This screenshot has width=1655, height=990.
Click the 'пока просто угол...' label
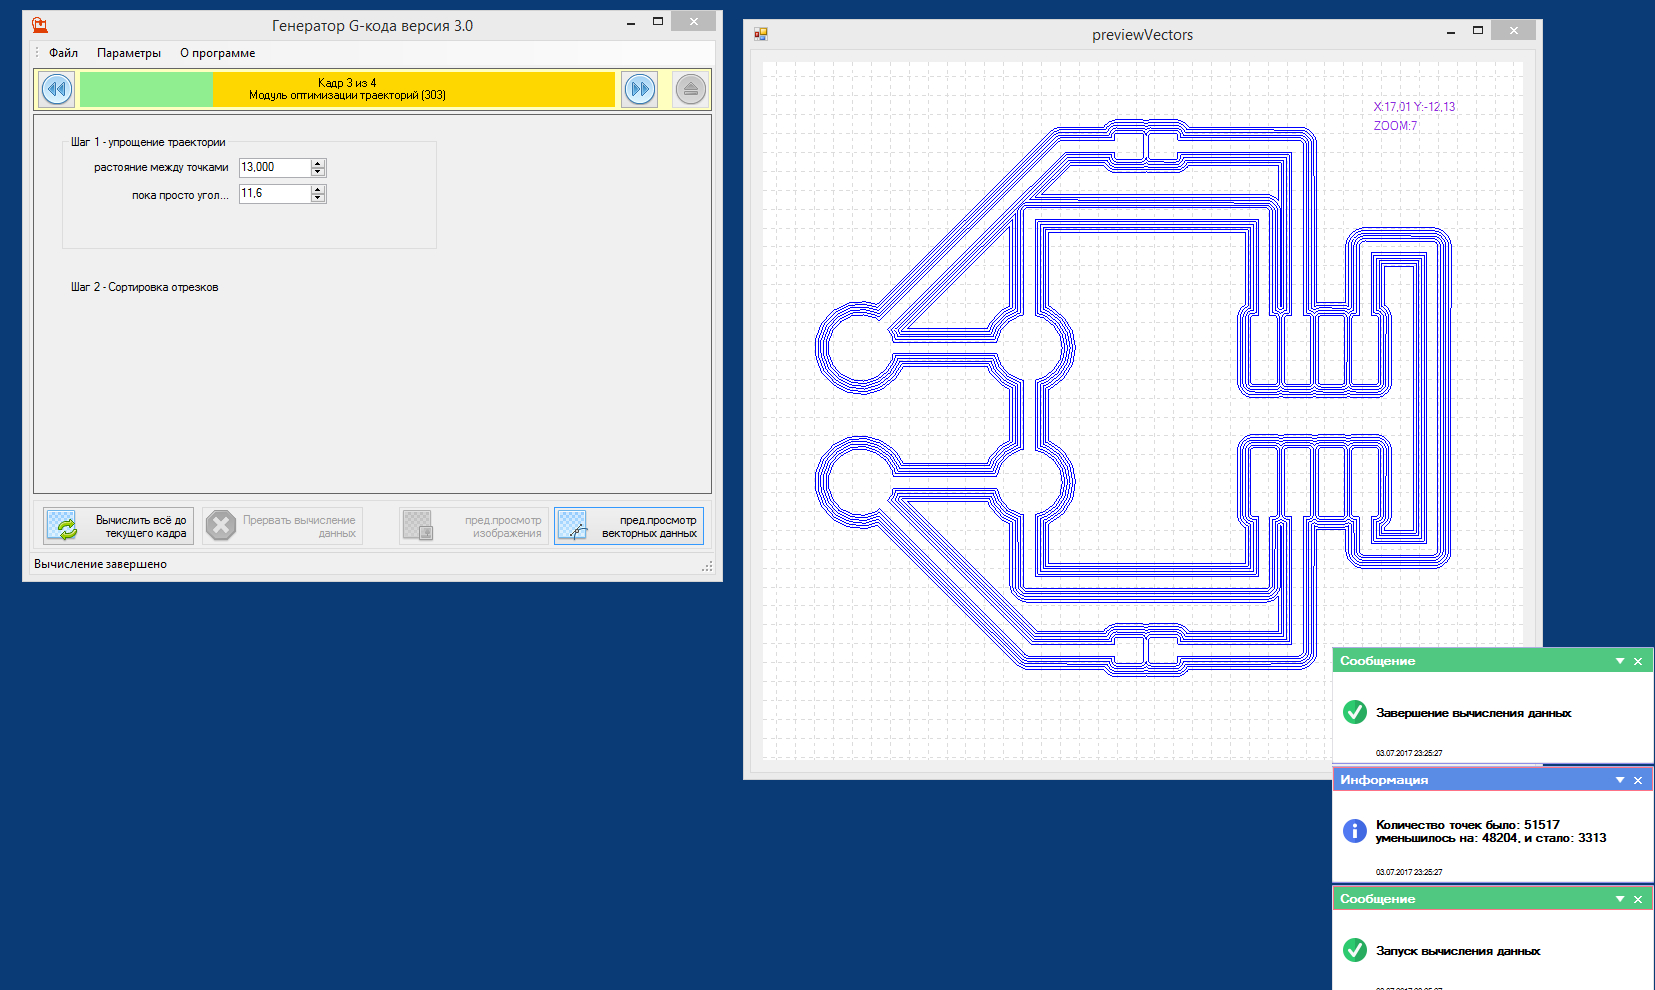pyautogui.click(x=180, y=195)
